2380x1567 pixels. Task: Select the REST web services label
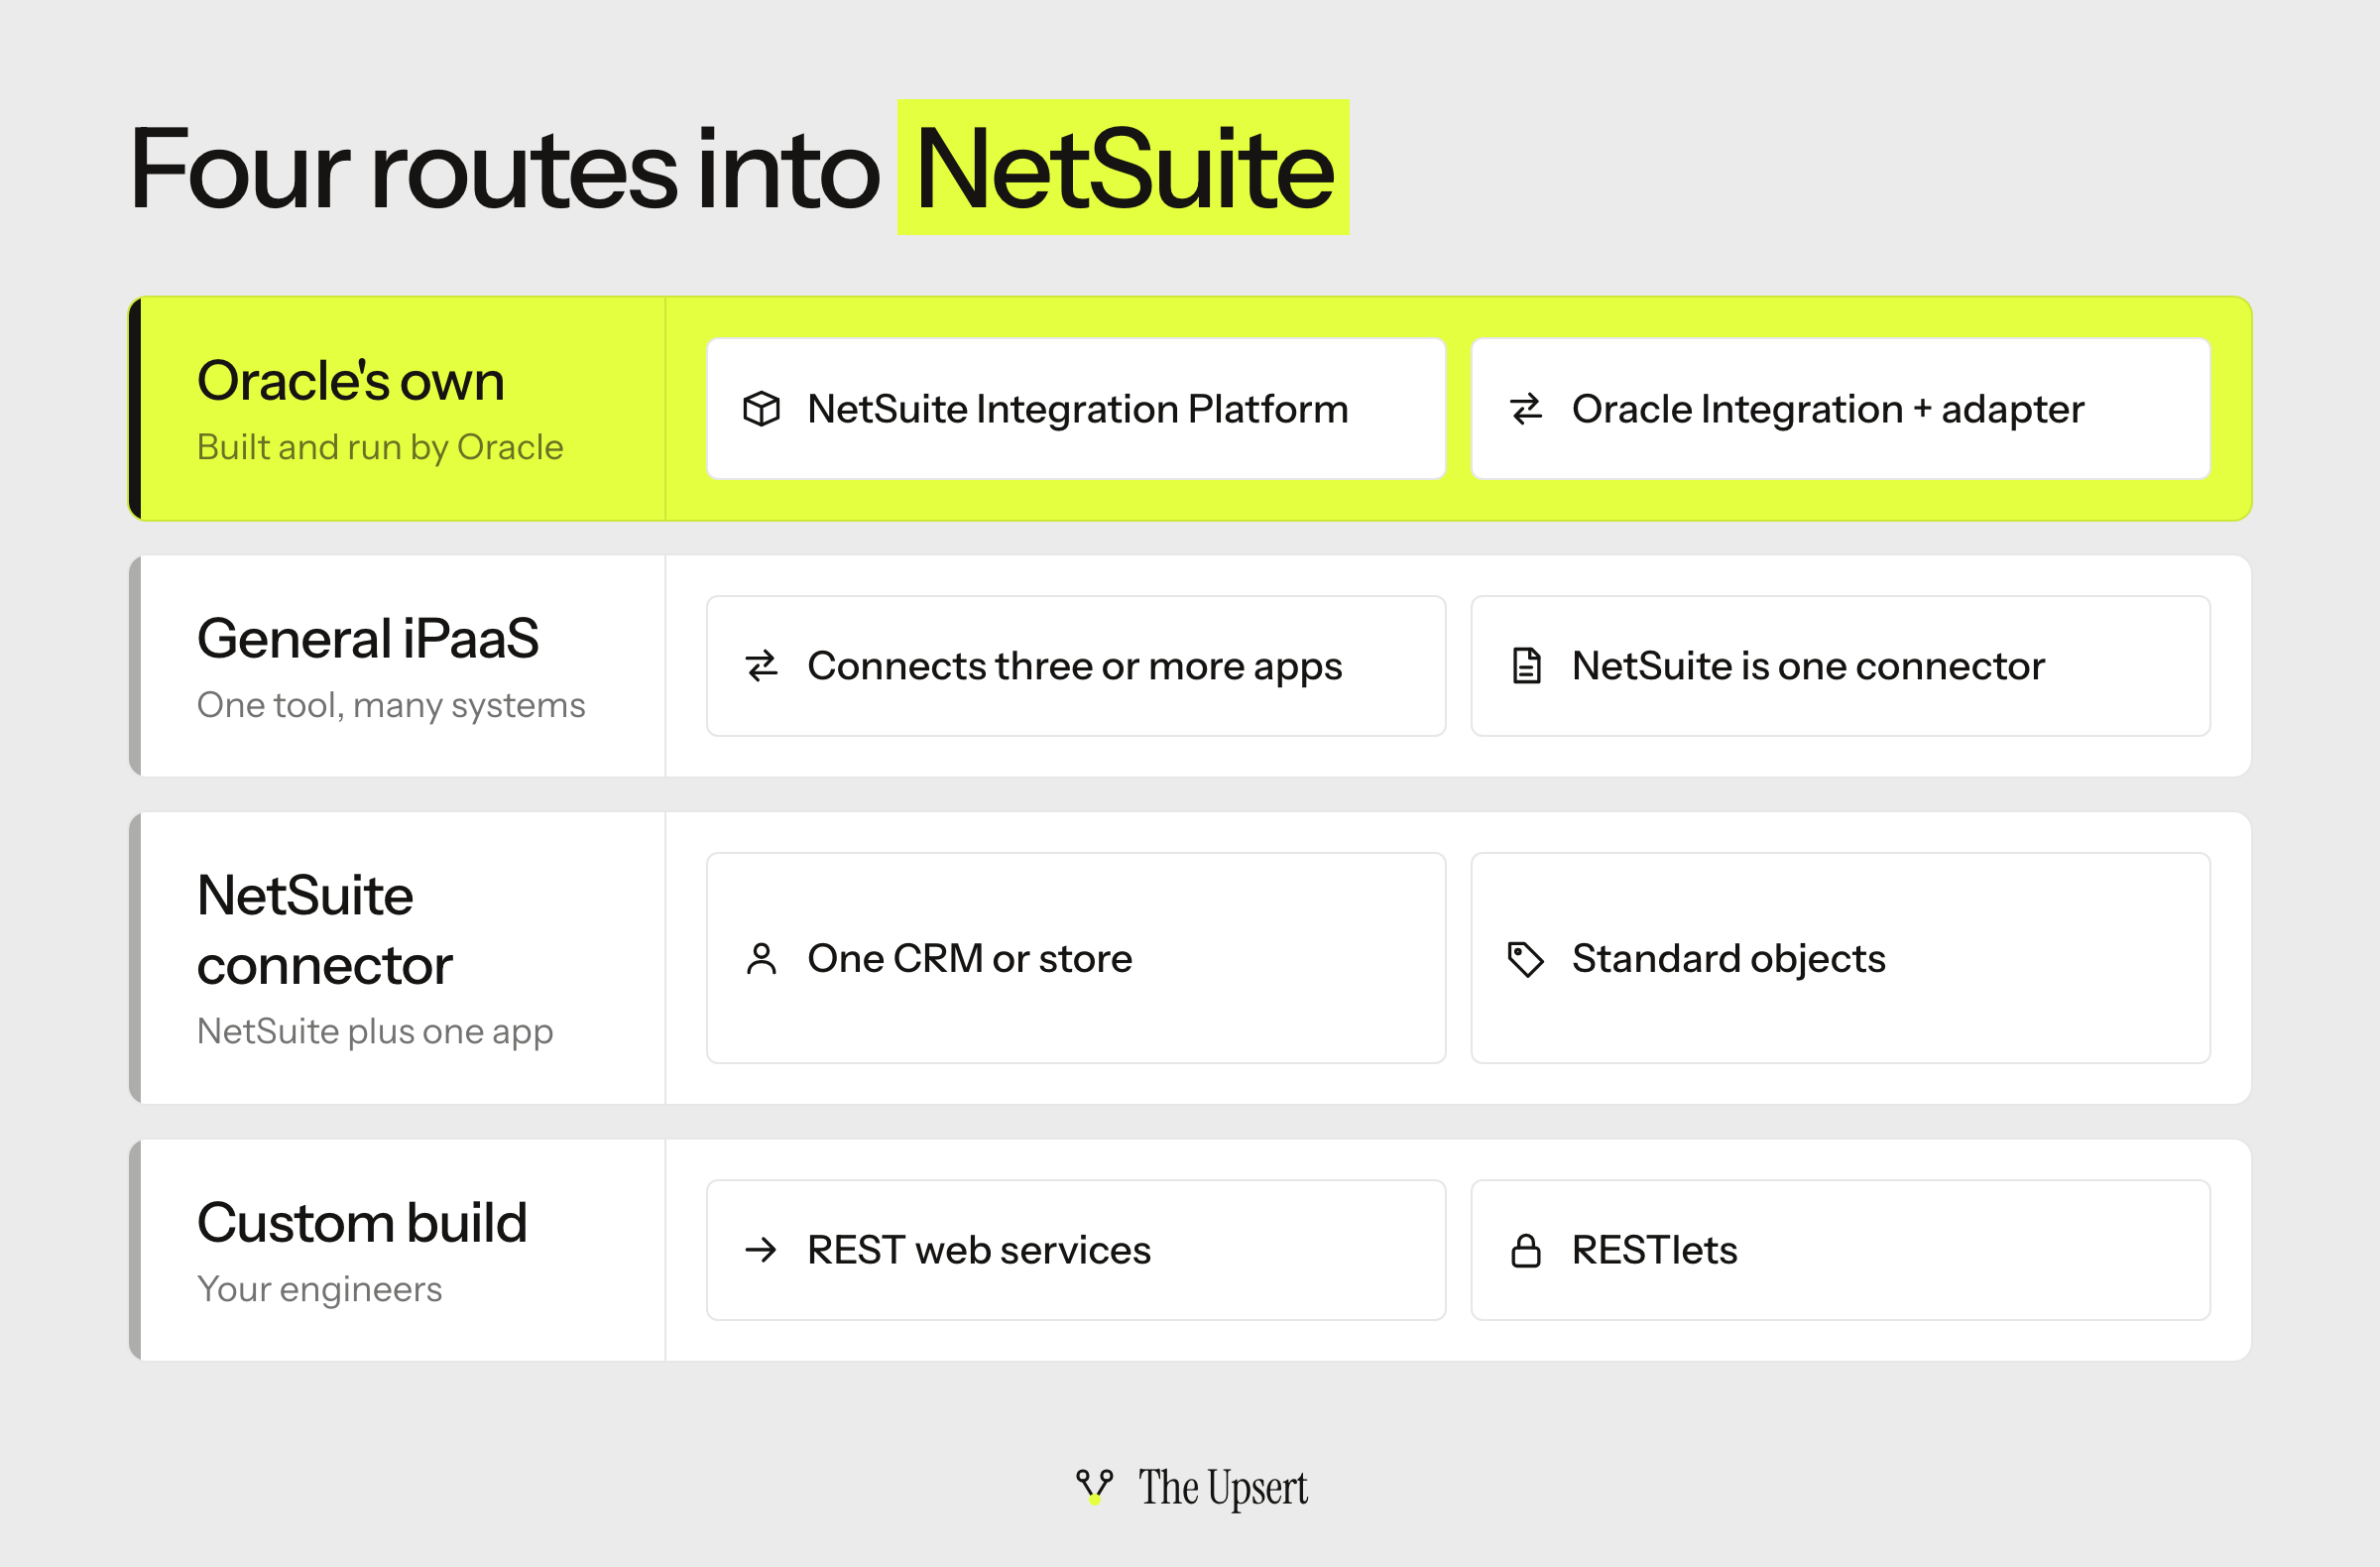(979, 1250)
